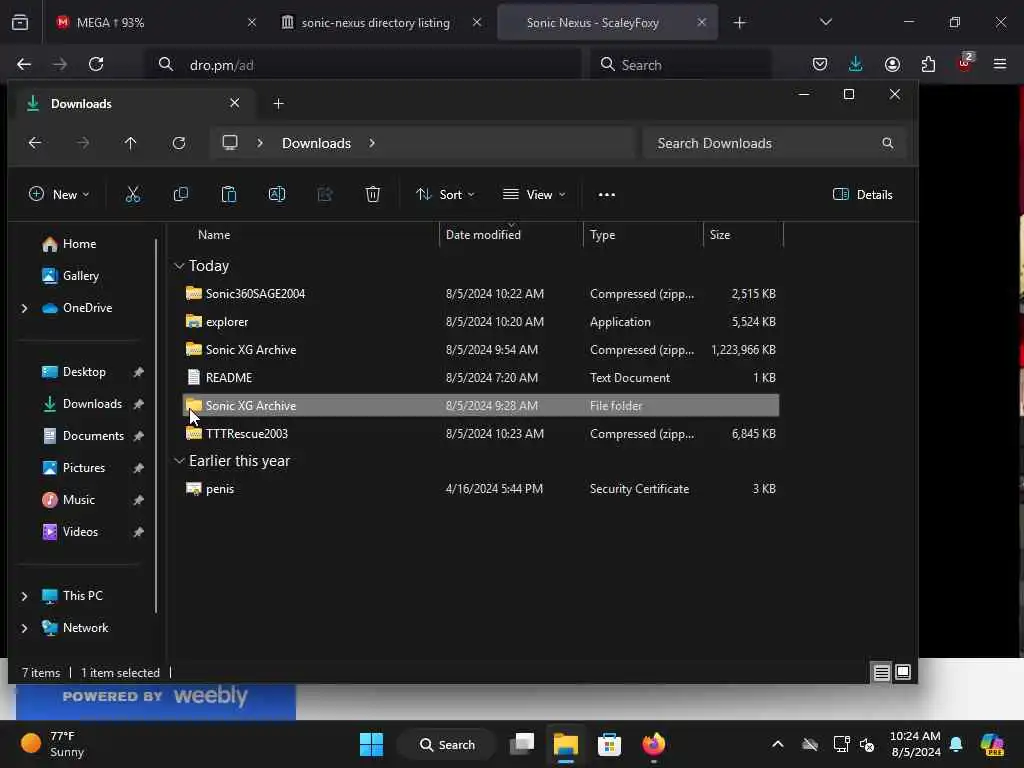
Task: Collapse the Today group
Action: pyautogui.click(x=179, y=266)
